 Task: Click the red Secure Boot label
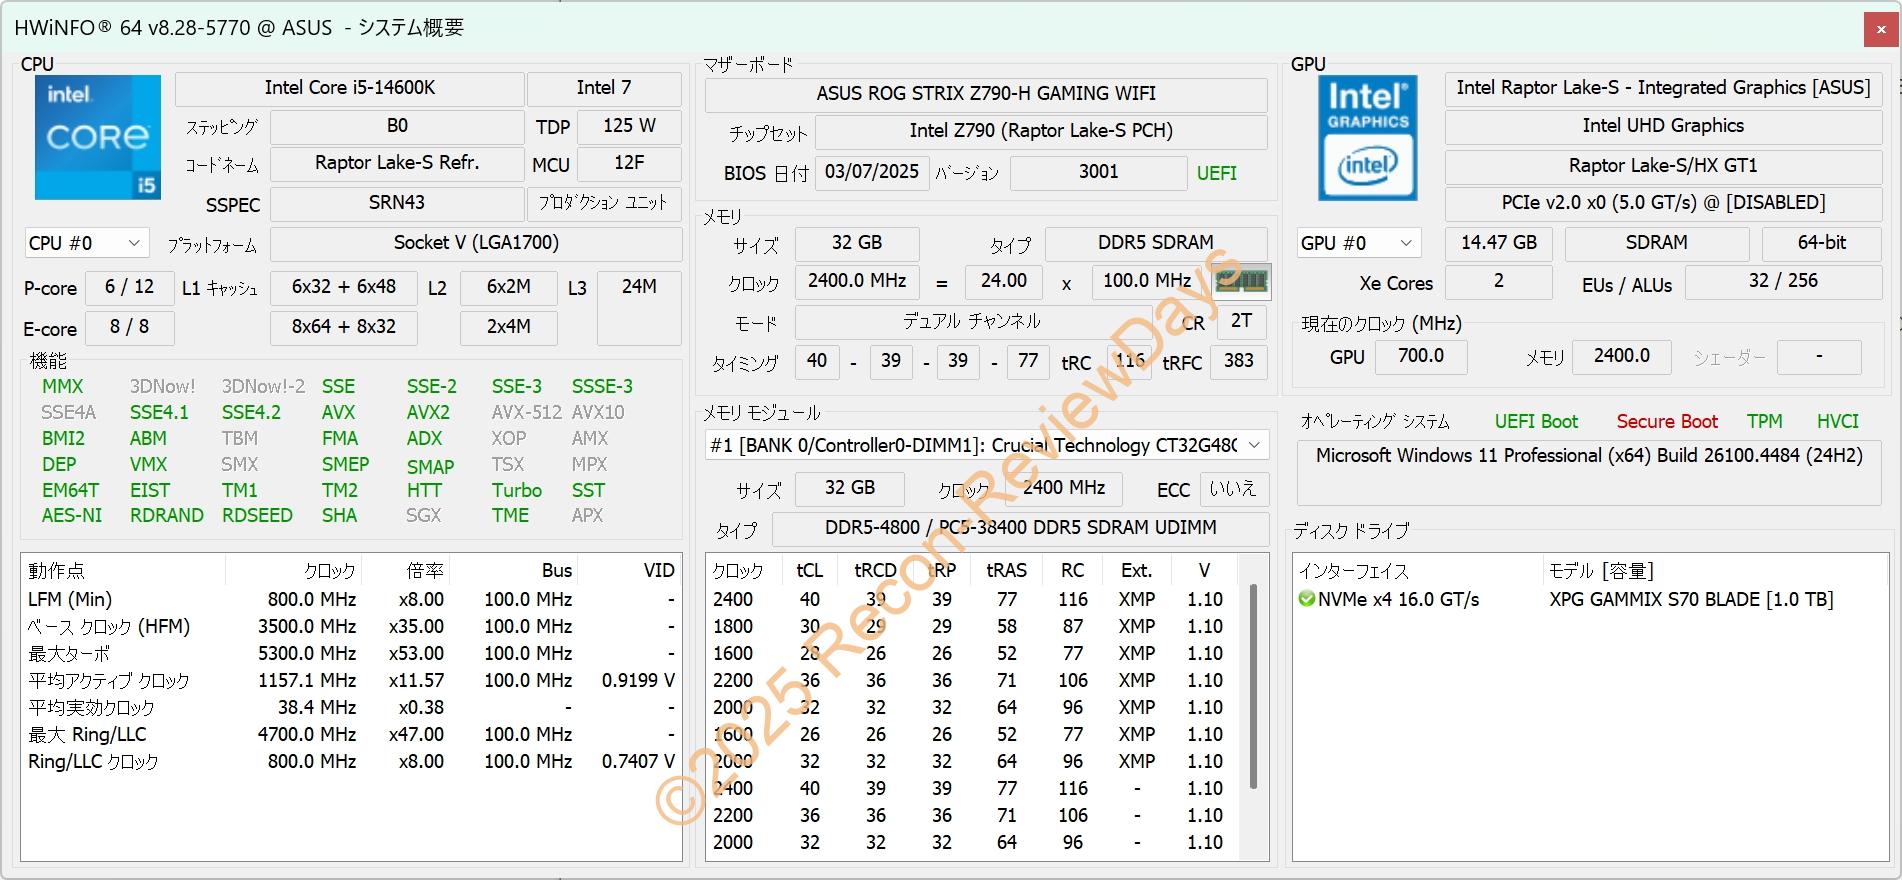click(x=1666, y=421)
